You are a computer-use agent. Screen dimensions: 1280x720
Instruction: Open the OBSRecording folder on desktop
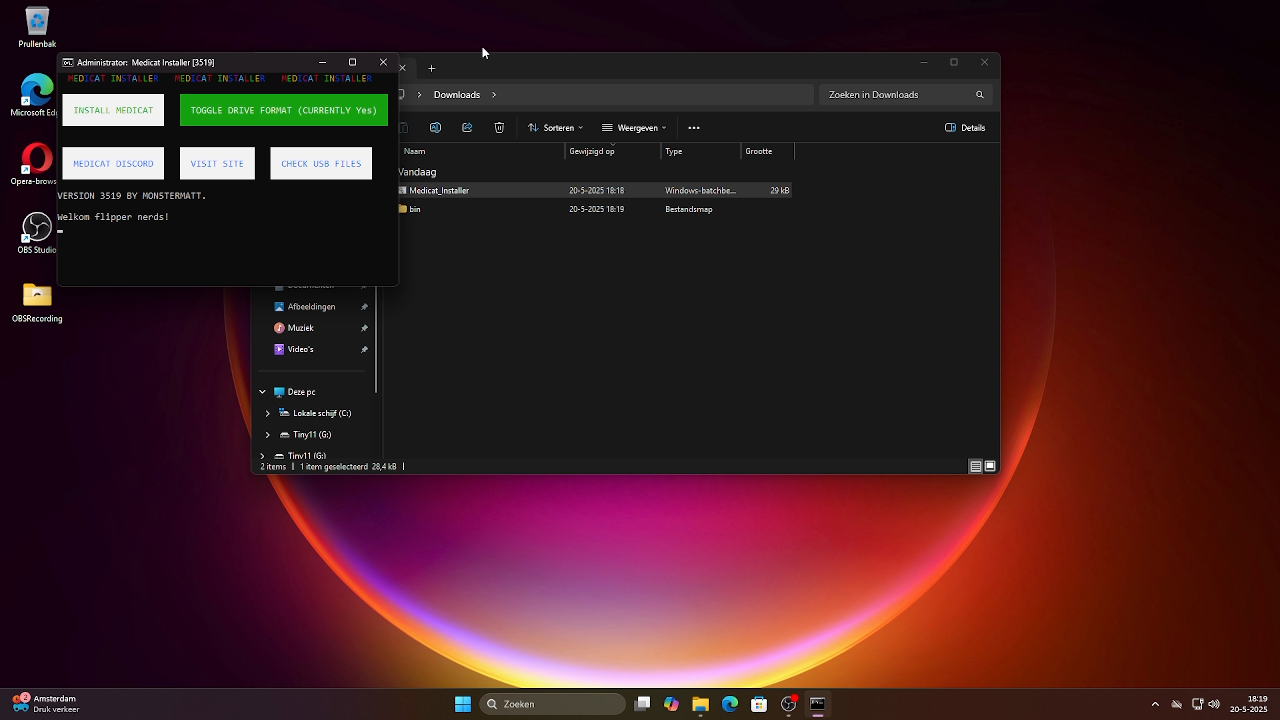[37, 302]
